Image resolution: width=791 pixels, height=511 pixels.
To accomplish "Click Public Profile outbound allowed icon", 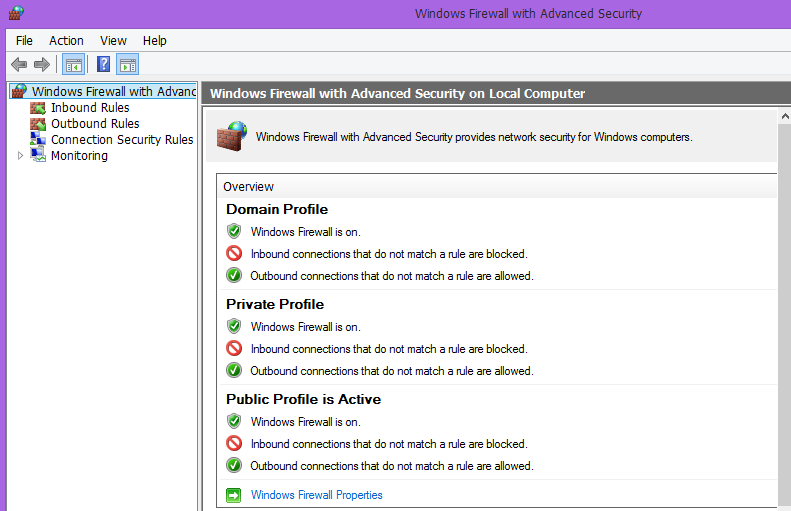I will [234, 465].
